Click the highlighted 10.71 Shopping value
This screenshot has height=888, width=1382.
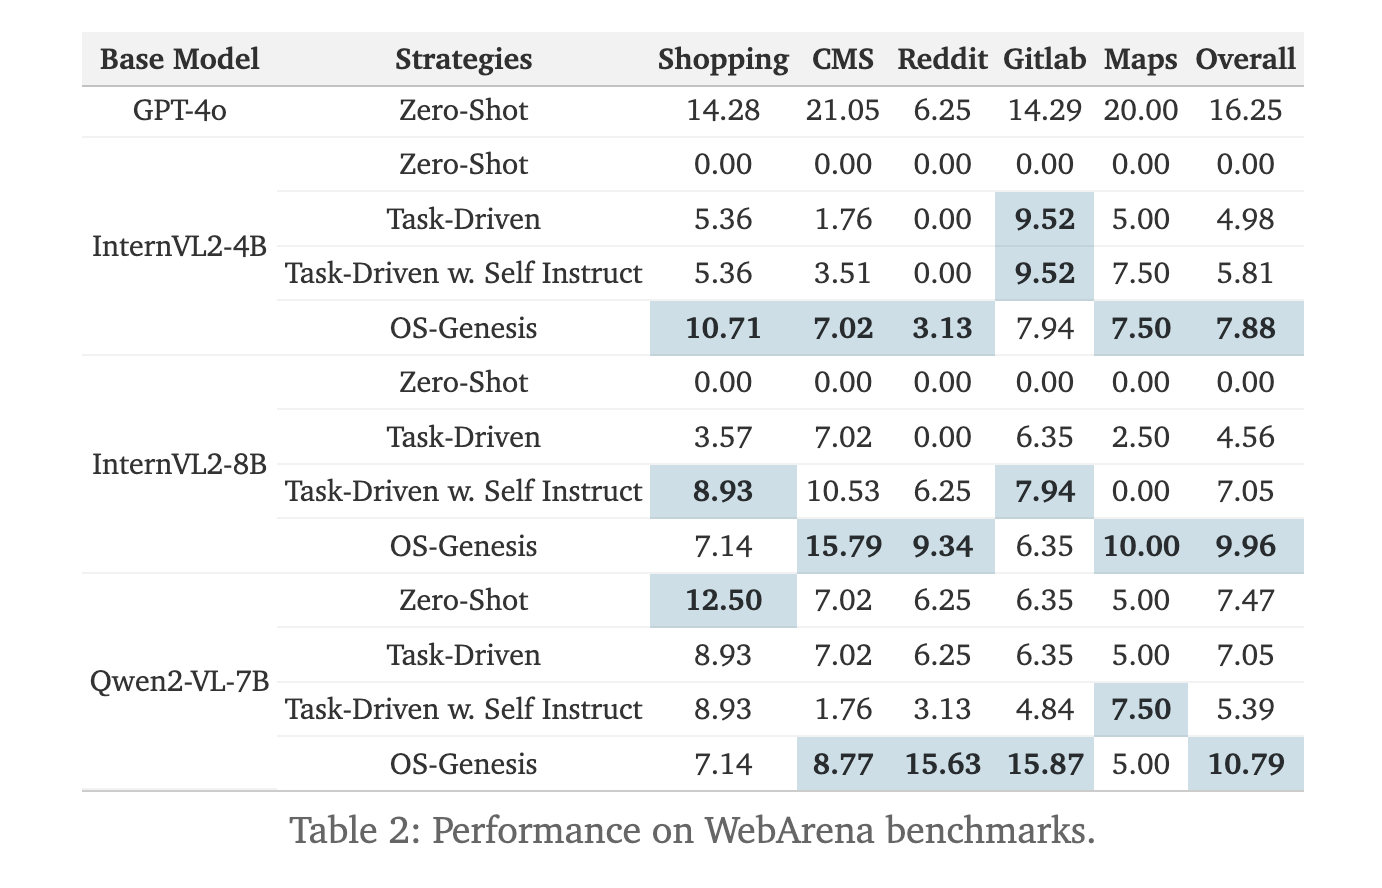tap(723, 328)
